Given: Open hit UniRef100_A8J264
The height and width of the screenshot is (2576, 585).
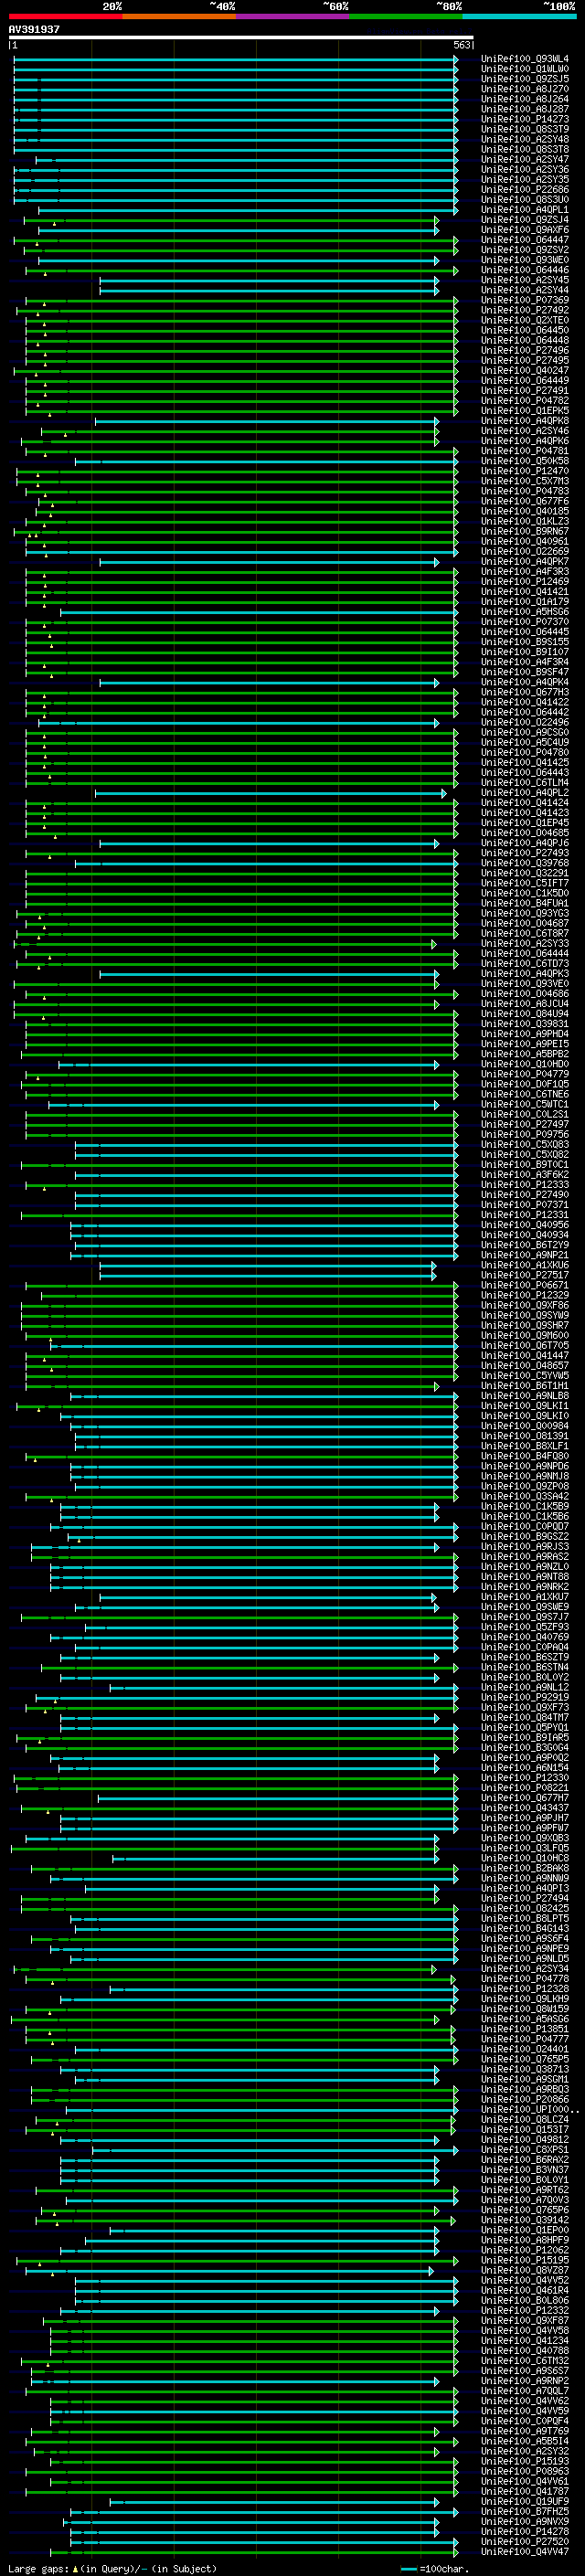Looking at the screenshot, I should click(x=524, y=99).
